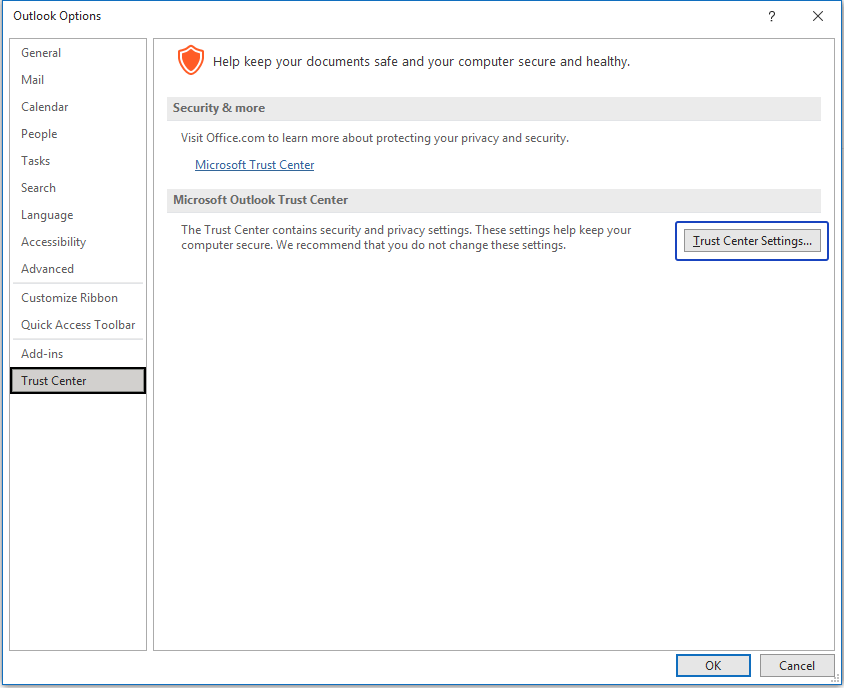Viewport: 844px width, 688px height.
Task: Open the Mail options page
Action: tap(32, 79)
